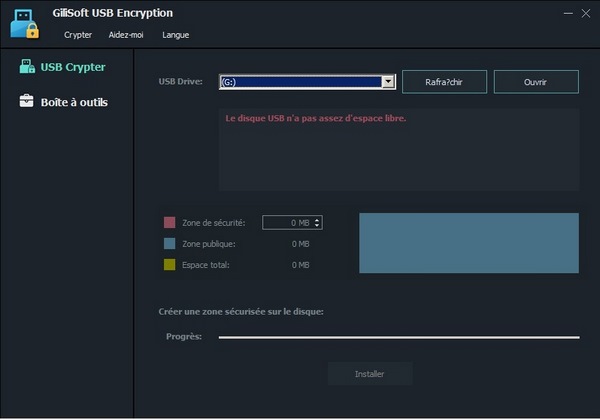Click the Rafra?chir button

pyautogui.click(x=444, y=82)
